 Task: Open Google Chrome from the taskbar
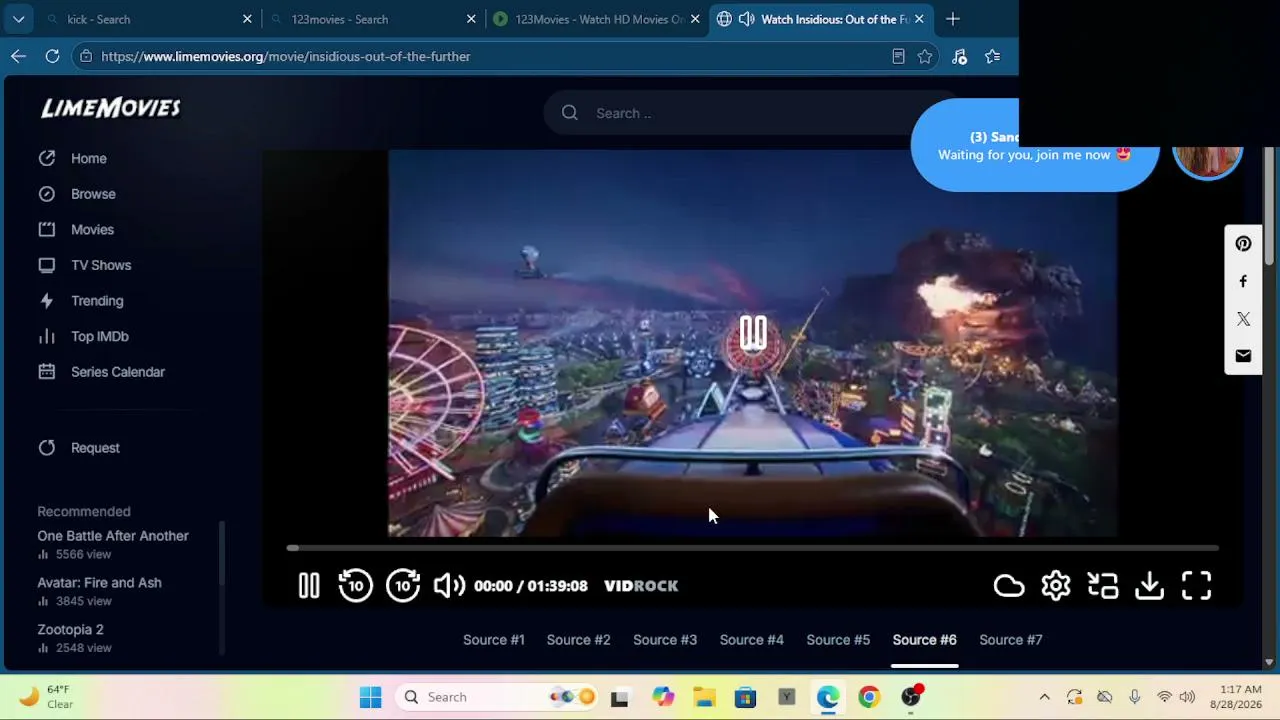click(x=869, y=697)
